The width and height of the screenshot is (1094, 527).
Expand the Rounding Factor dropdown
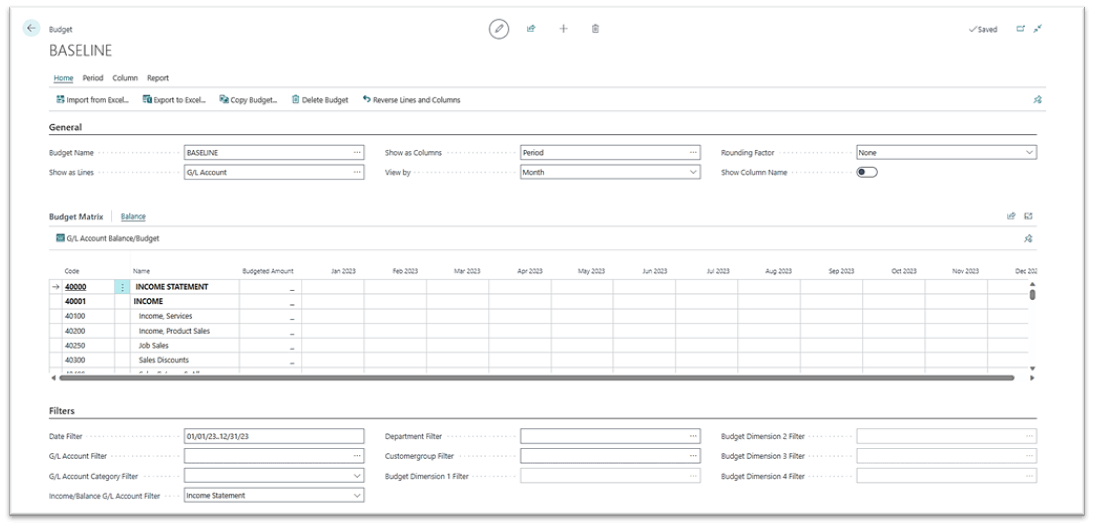pos(1029,153)
